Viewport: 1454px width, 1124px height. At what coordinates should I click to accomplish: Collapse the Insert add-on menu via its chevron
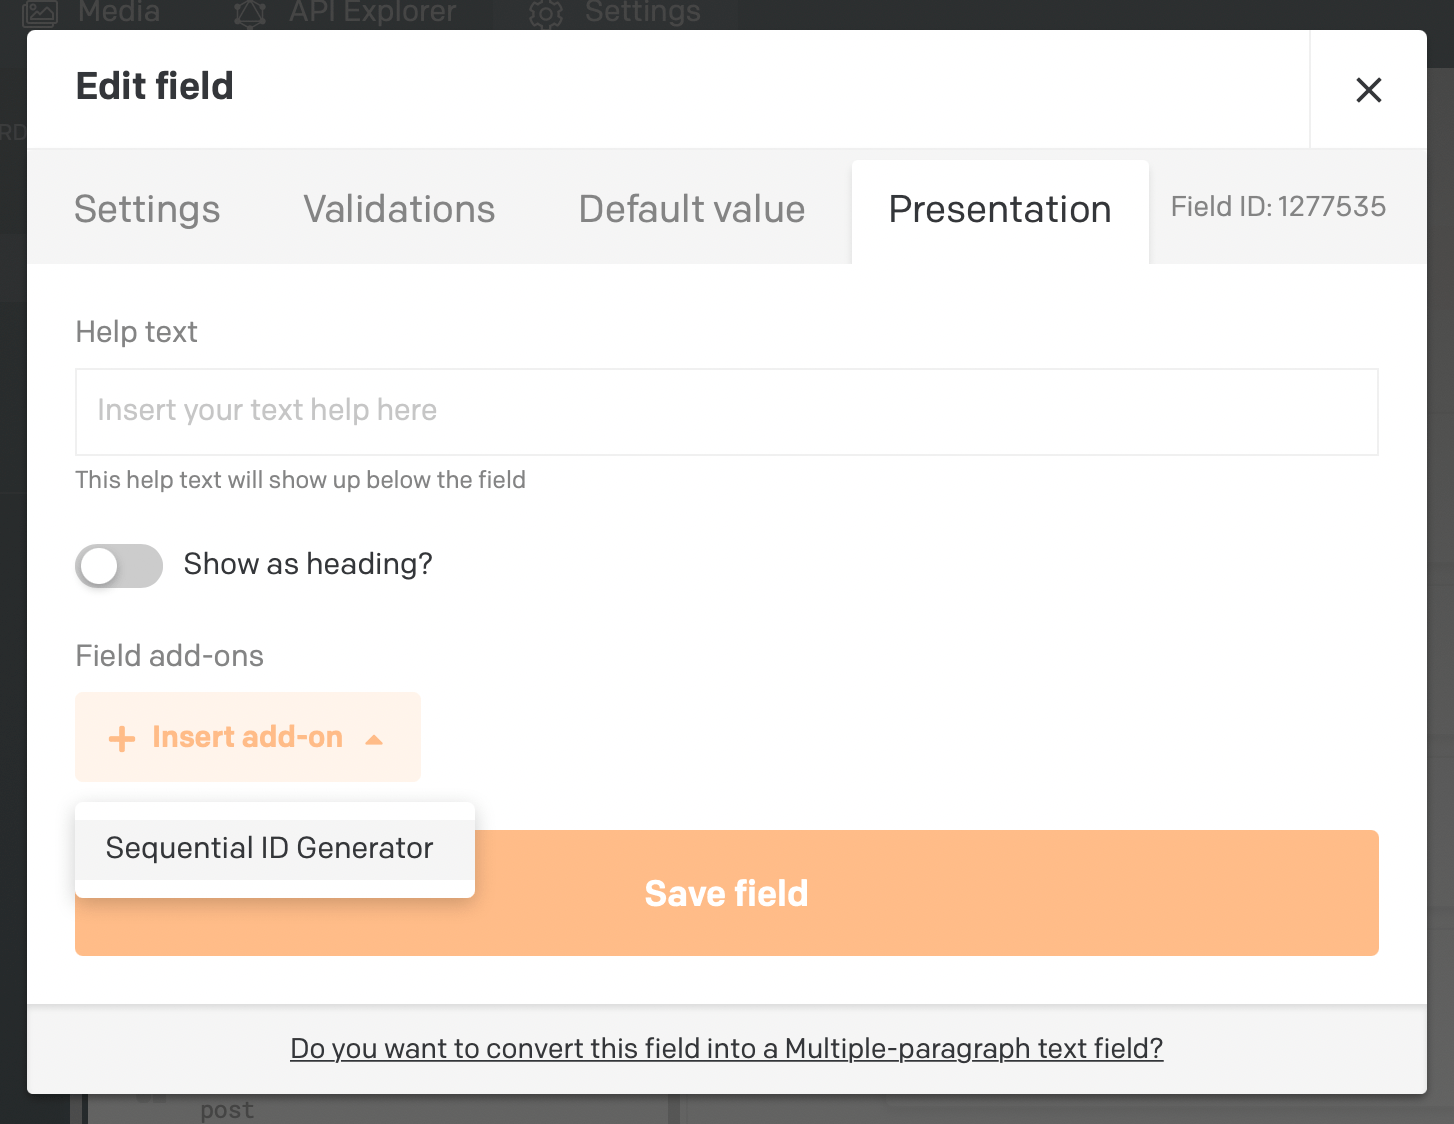click(375, 739)
